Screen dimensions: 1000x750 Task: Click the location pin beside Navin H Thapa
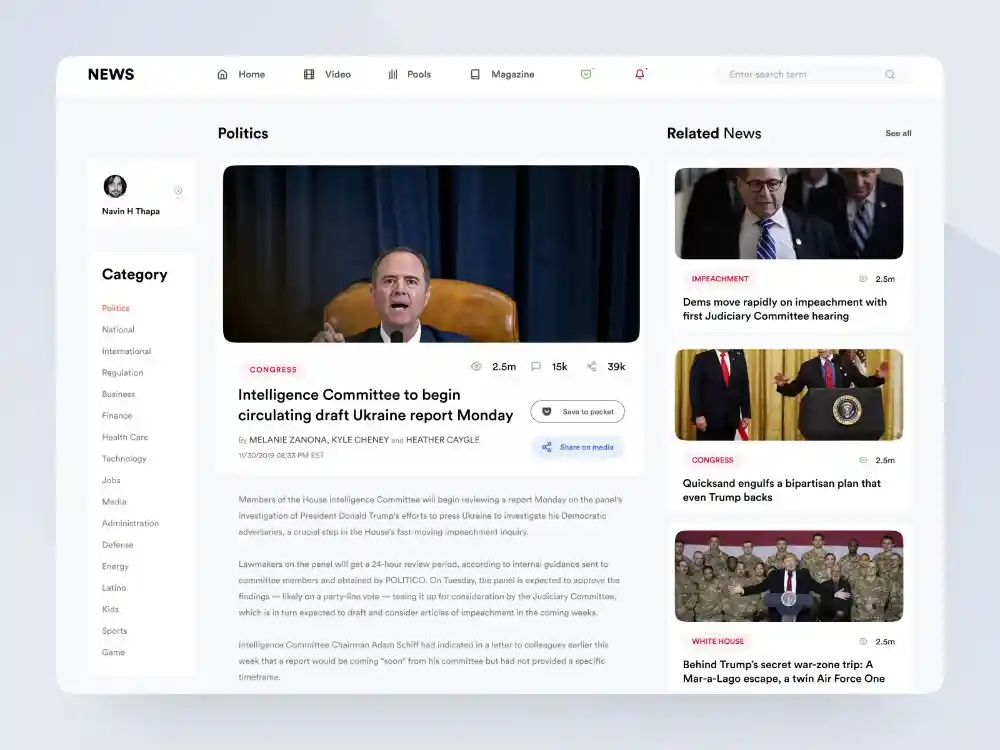click(178, 191)
